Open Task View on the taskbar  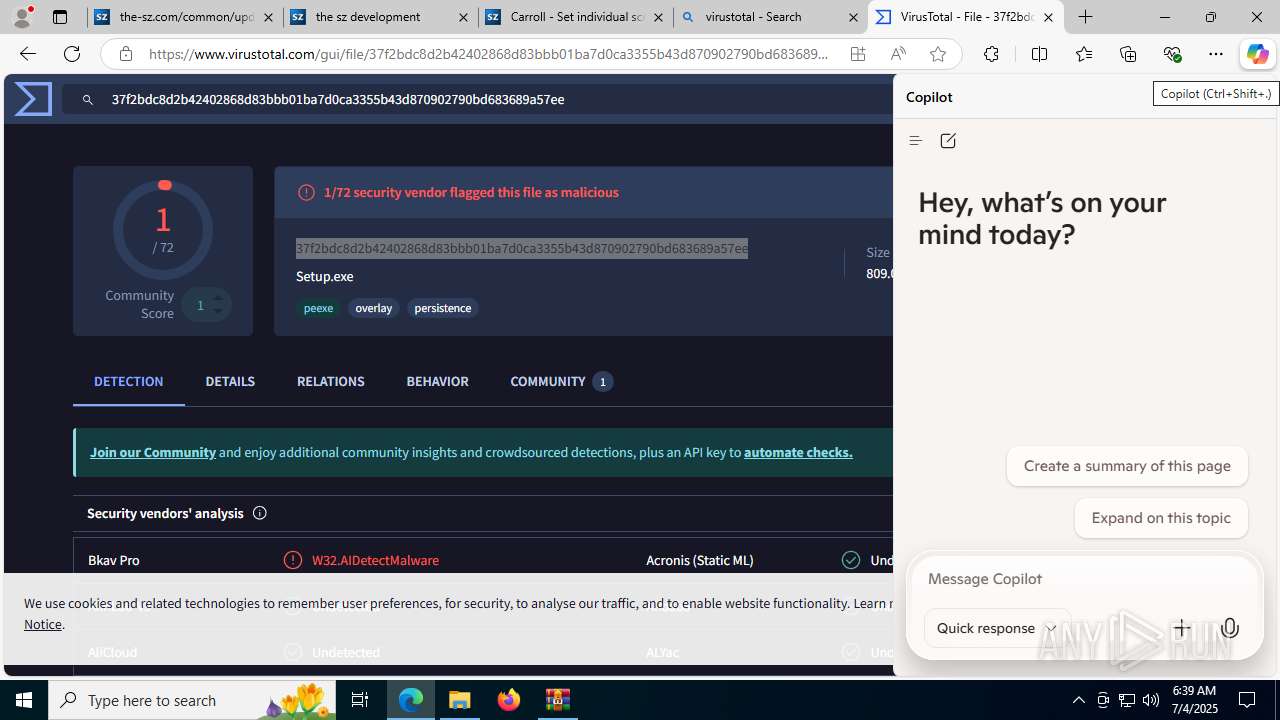tap(360, 700)
